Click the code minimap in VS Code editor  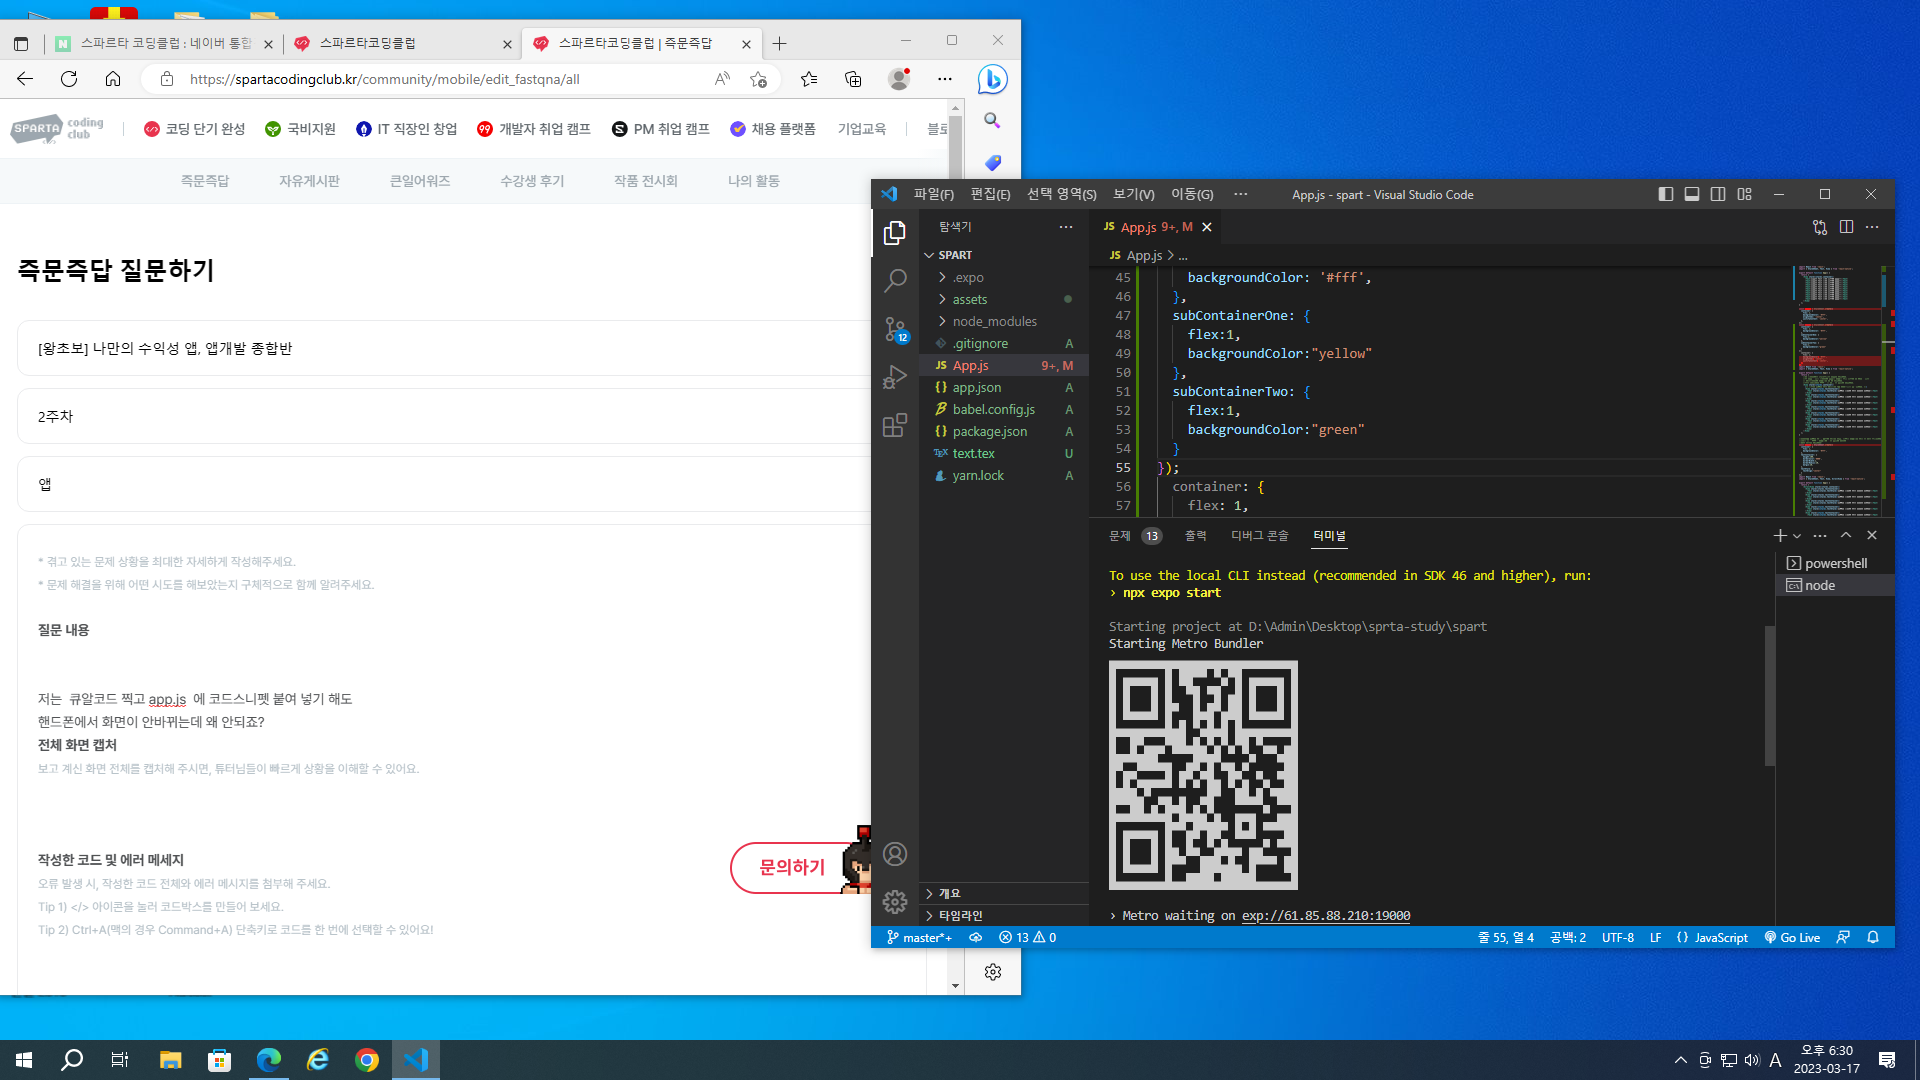pos(1838,391)
